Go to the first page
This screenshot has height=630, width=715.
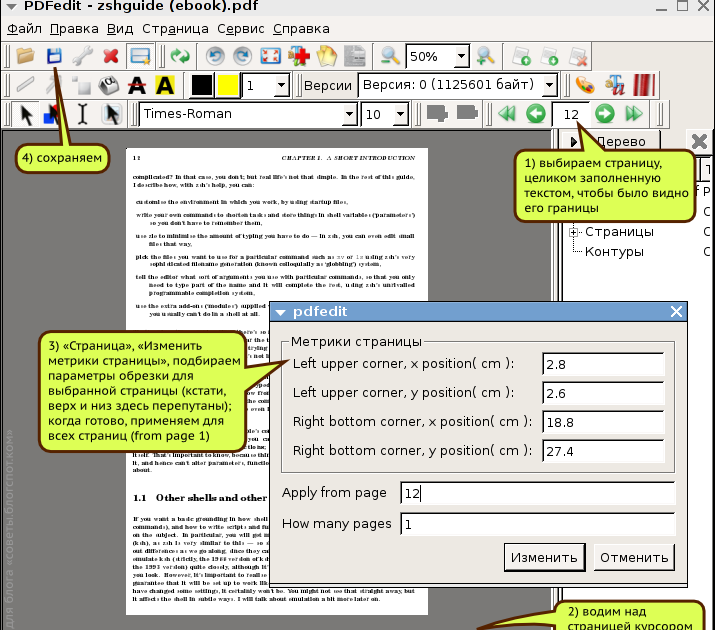click(x=508, y=114)
